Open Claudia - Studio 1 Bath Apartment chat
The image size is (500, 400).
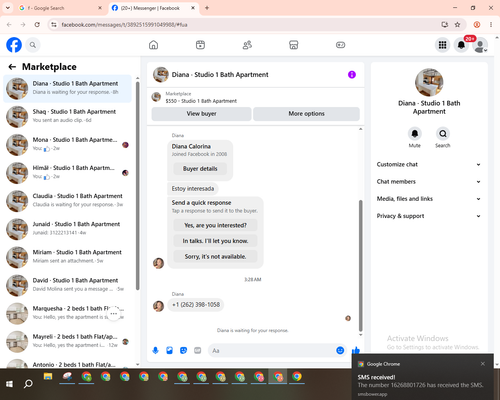[x=67, y=201]
